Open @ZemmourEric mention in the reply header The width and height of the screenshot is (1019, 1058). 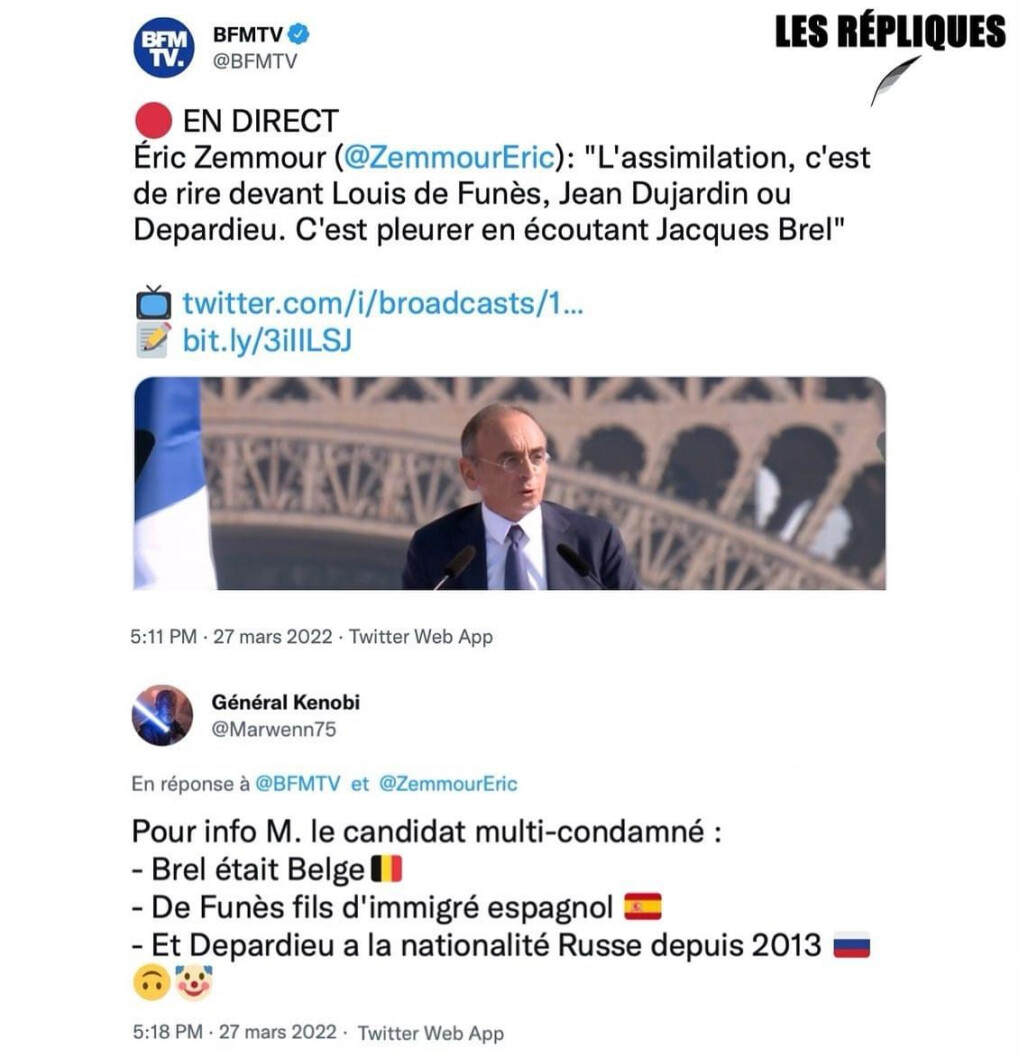[448, 783]
